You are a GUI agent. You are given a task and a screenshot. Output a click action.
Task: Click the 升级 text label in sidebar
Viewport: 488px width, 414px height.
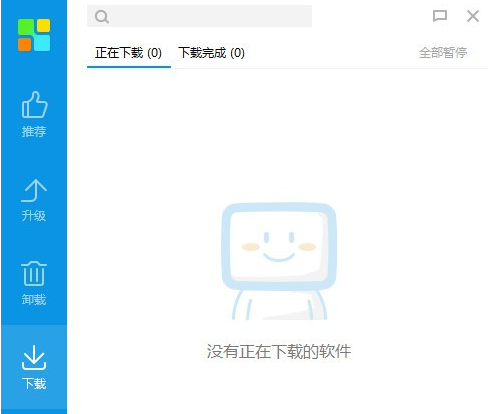(34, 216)
